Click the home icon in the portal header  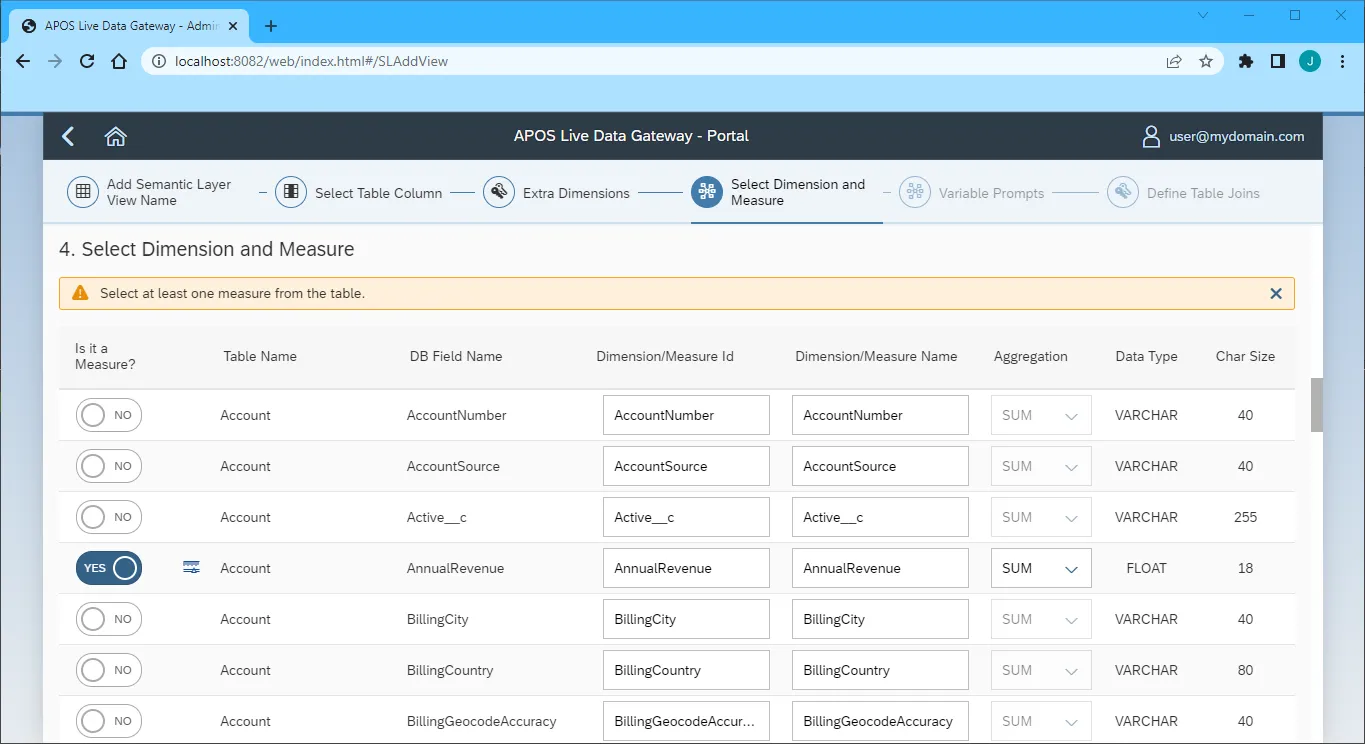115,136
